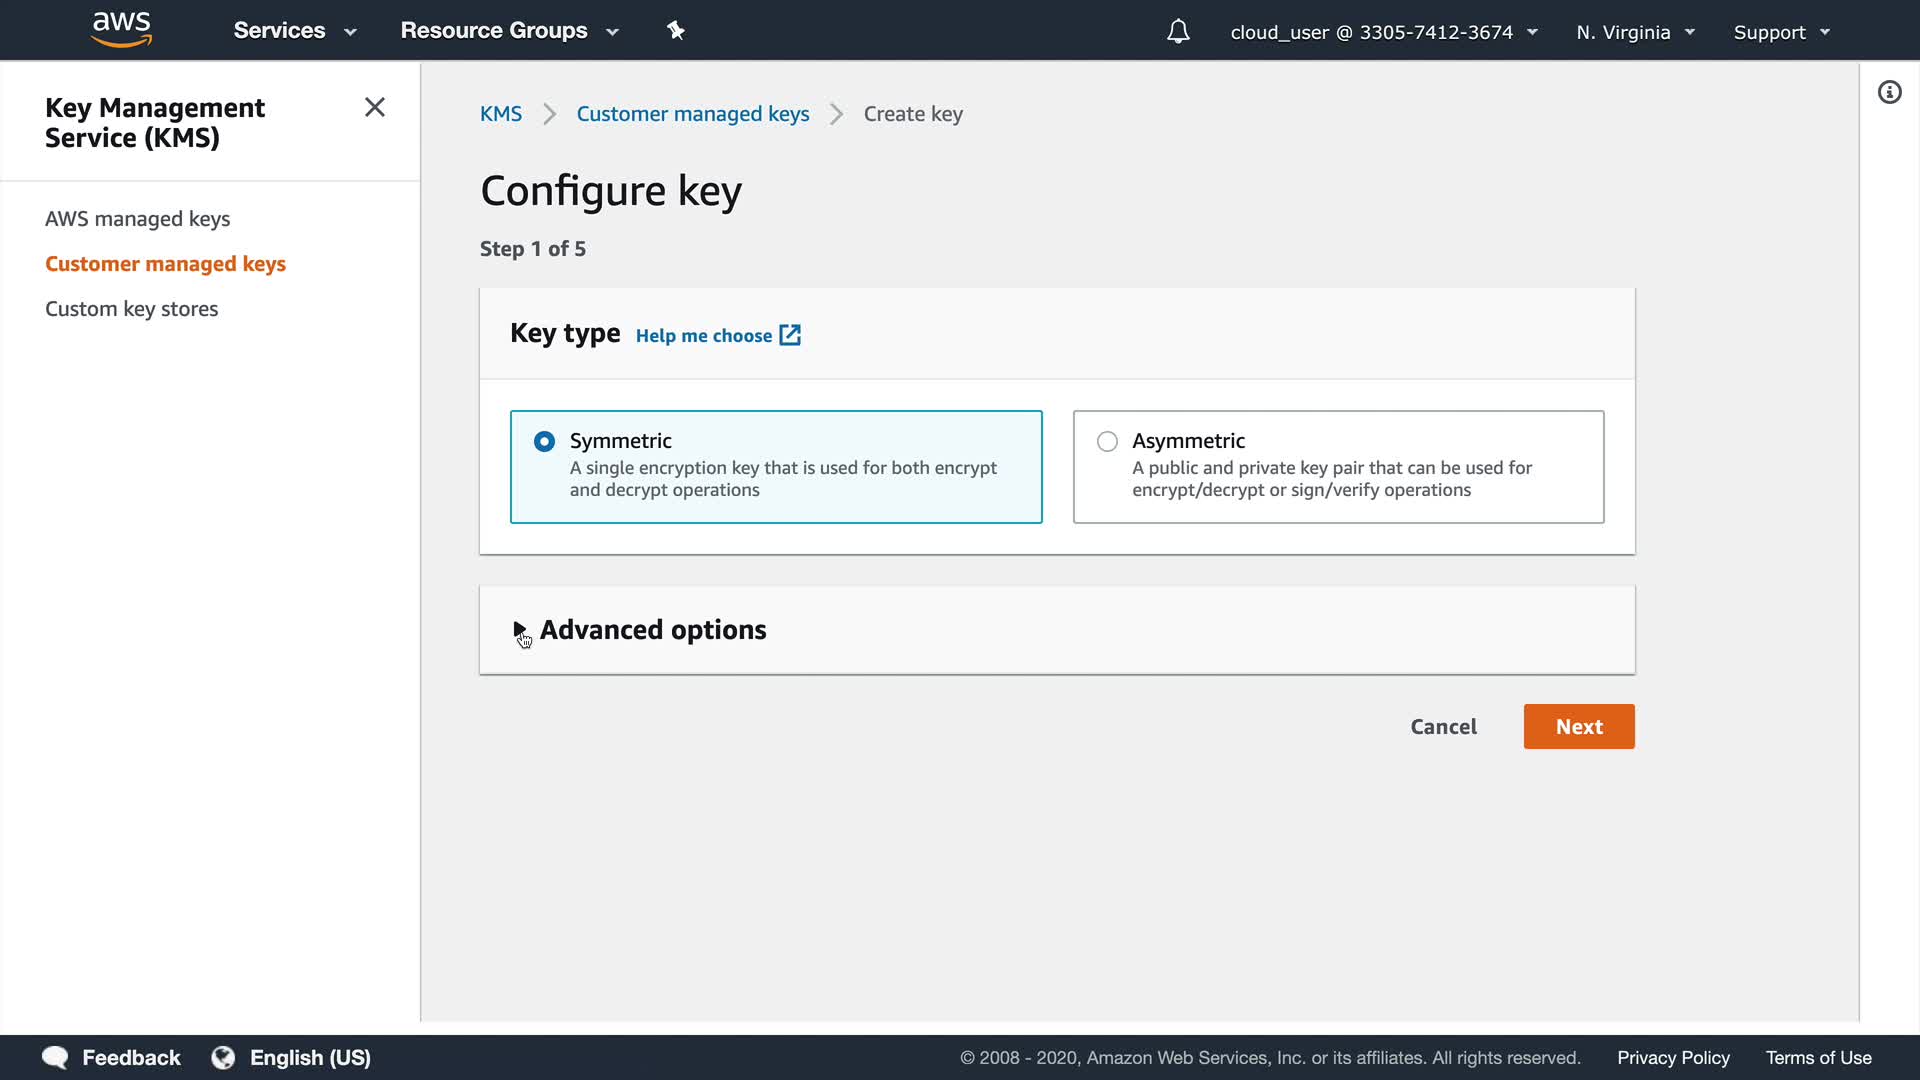Close the KMS sidebar with the X icon
The height and width of the screenshot is (1080, 1920).
pos(375,107)
